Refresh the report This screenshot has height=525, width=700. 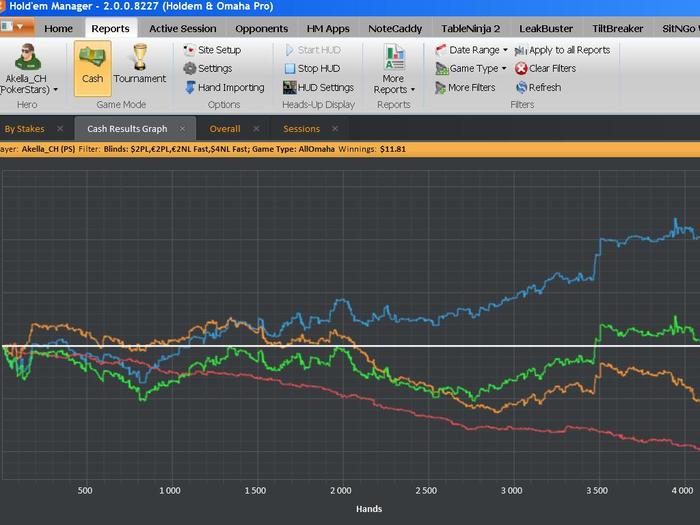(538, 88)
